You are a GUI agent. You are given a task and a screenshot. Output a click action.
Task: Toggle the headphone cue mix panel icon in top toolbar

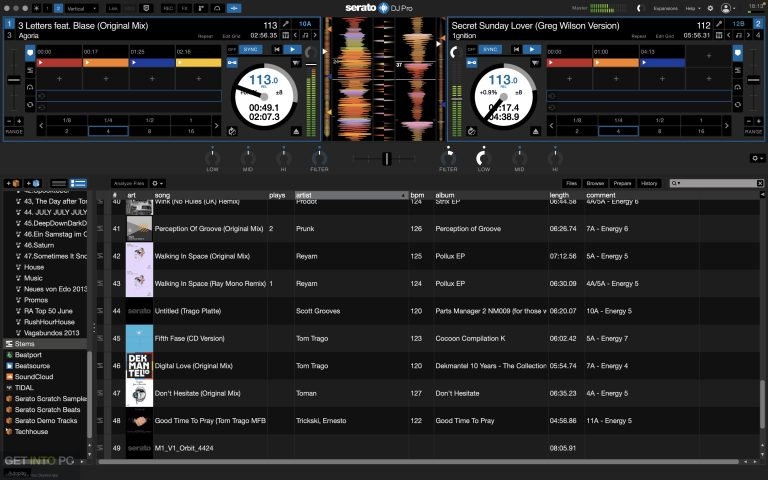pyautogui.click(x=217, y=8)
